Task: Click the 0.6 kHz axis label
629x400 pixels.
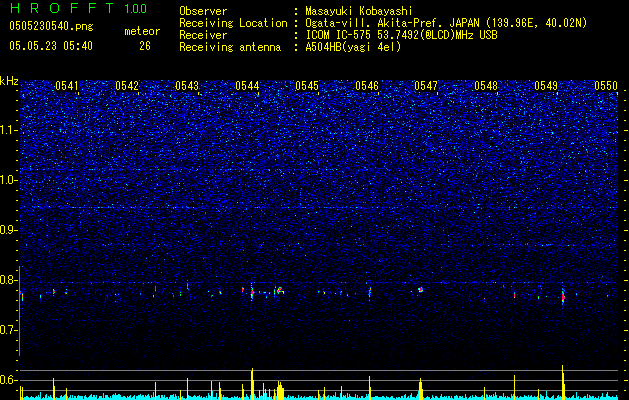Action: pyautogui.click(x=9, y=380)
